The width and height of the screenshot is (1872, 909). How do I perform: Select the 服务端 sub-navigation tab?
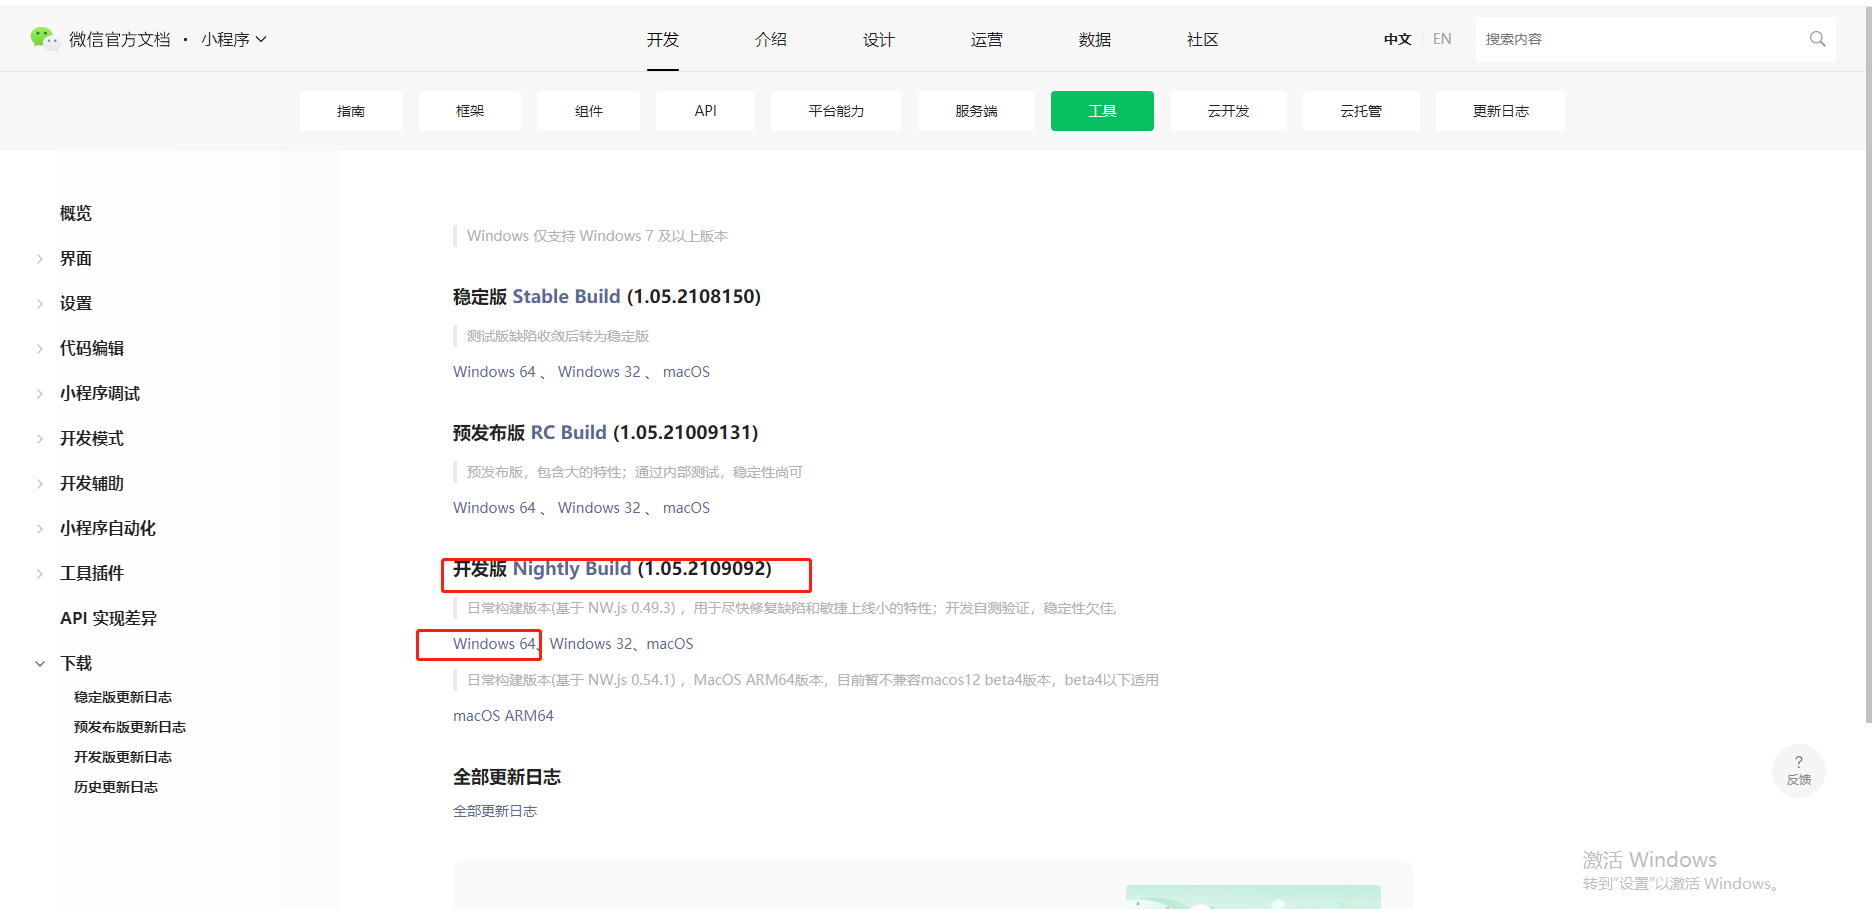coord(976,111)
